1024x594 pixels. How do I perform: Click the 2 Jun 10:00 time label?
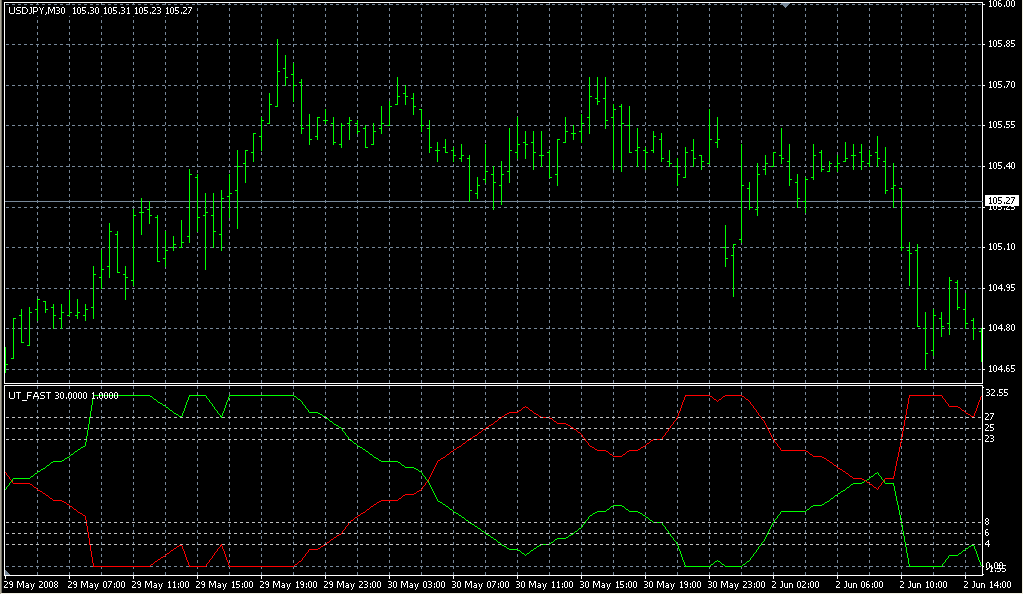point(925,585)
